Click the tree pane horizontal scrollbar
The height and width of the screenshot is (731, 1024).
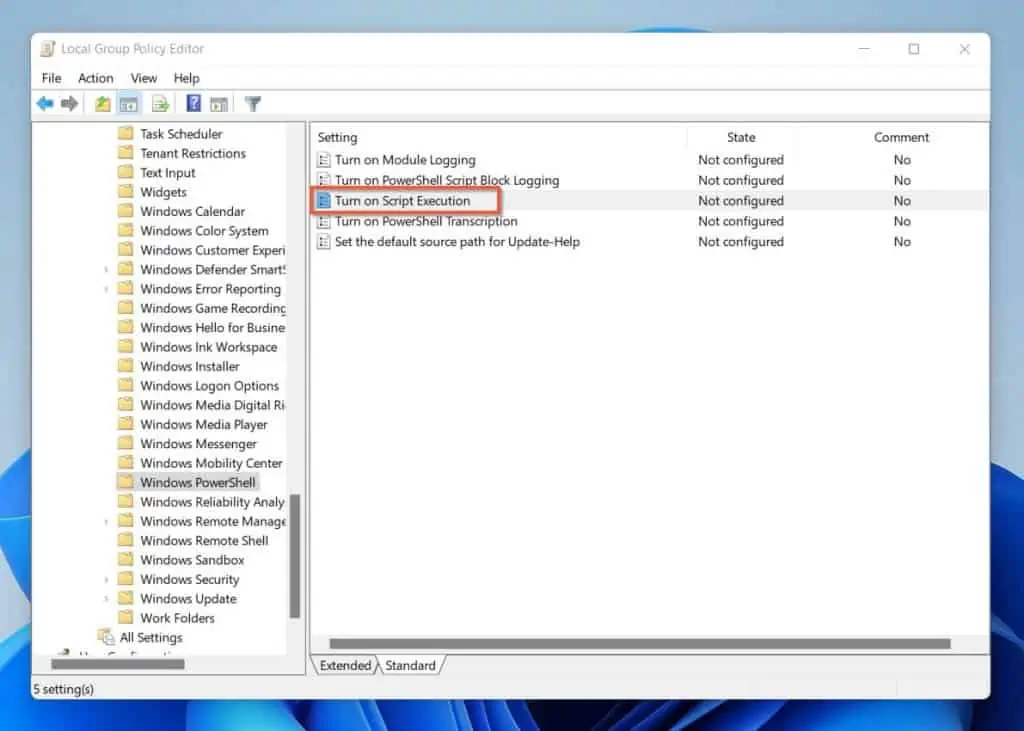(118, 664)
